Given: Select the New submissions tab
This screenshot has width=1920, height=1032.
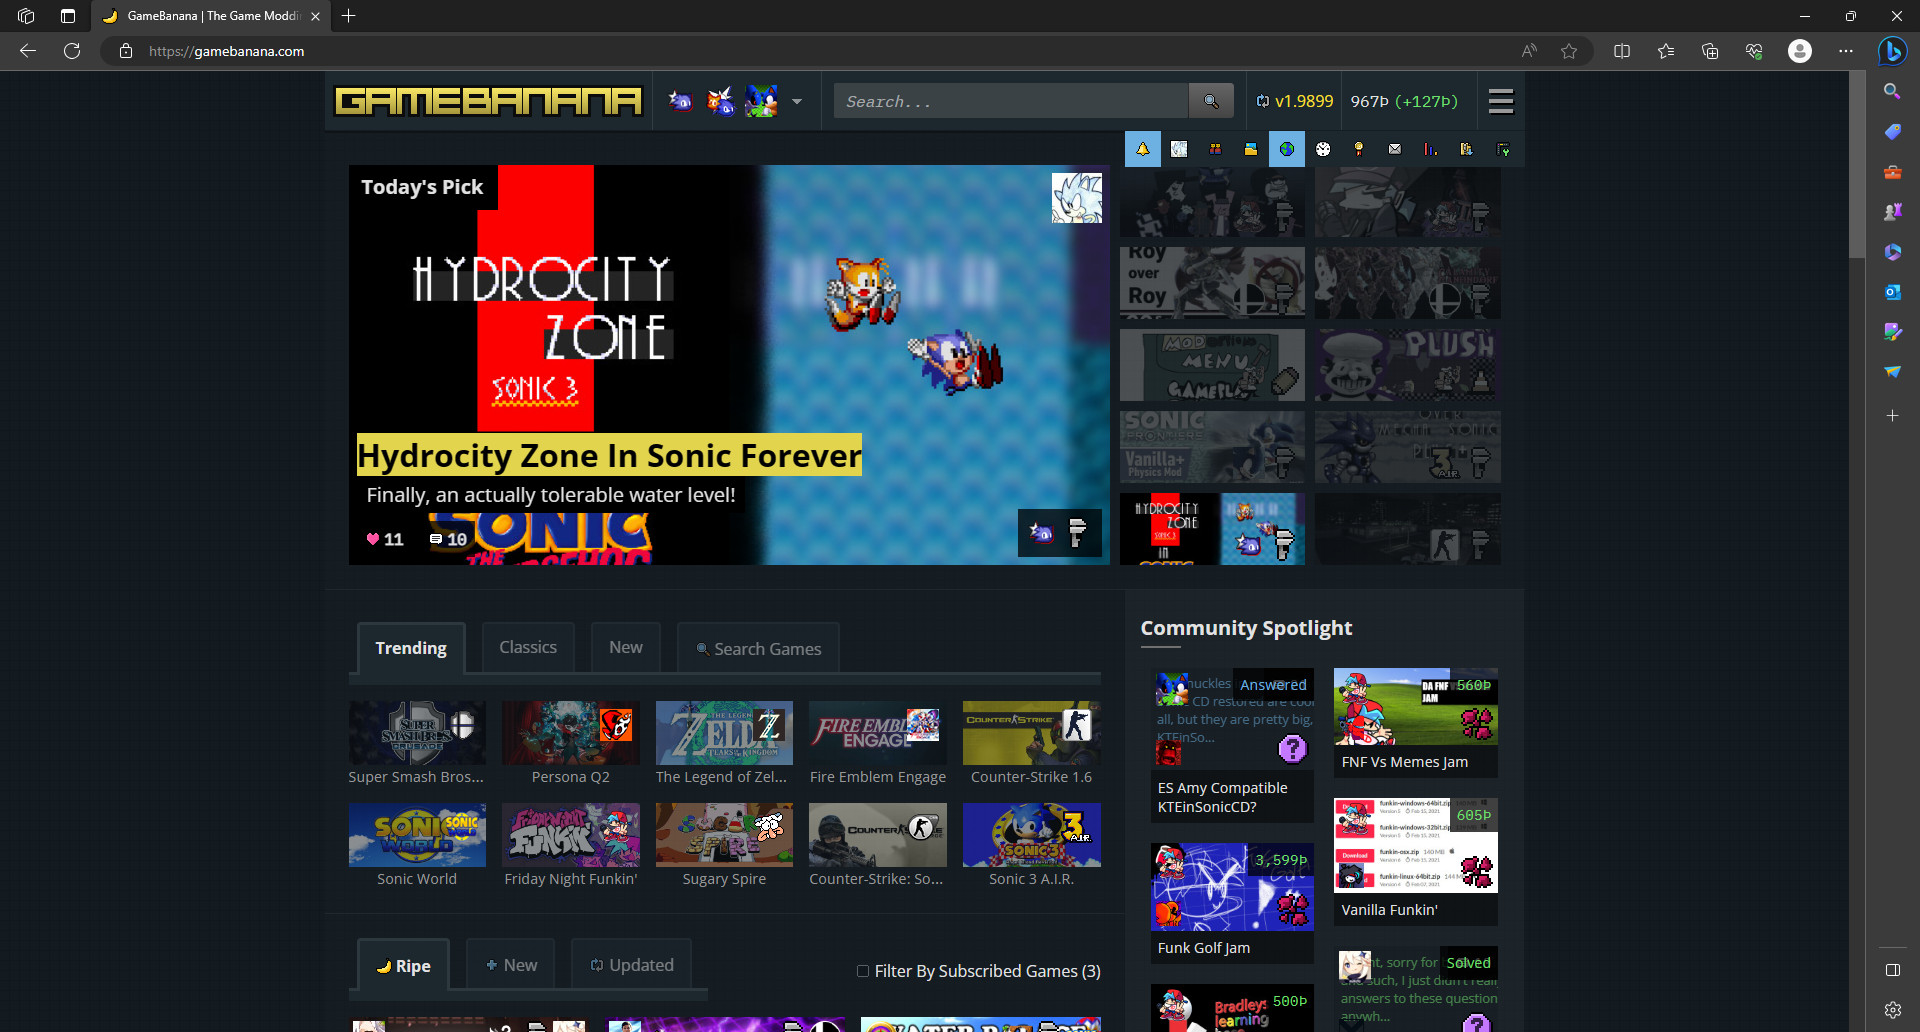Looking at the screenshot, I should (511, 964).
